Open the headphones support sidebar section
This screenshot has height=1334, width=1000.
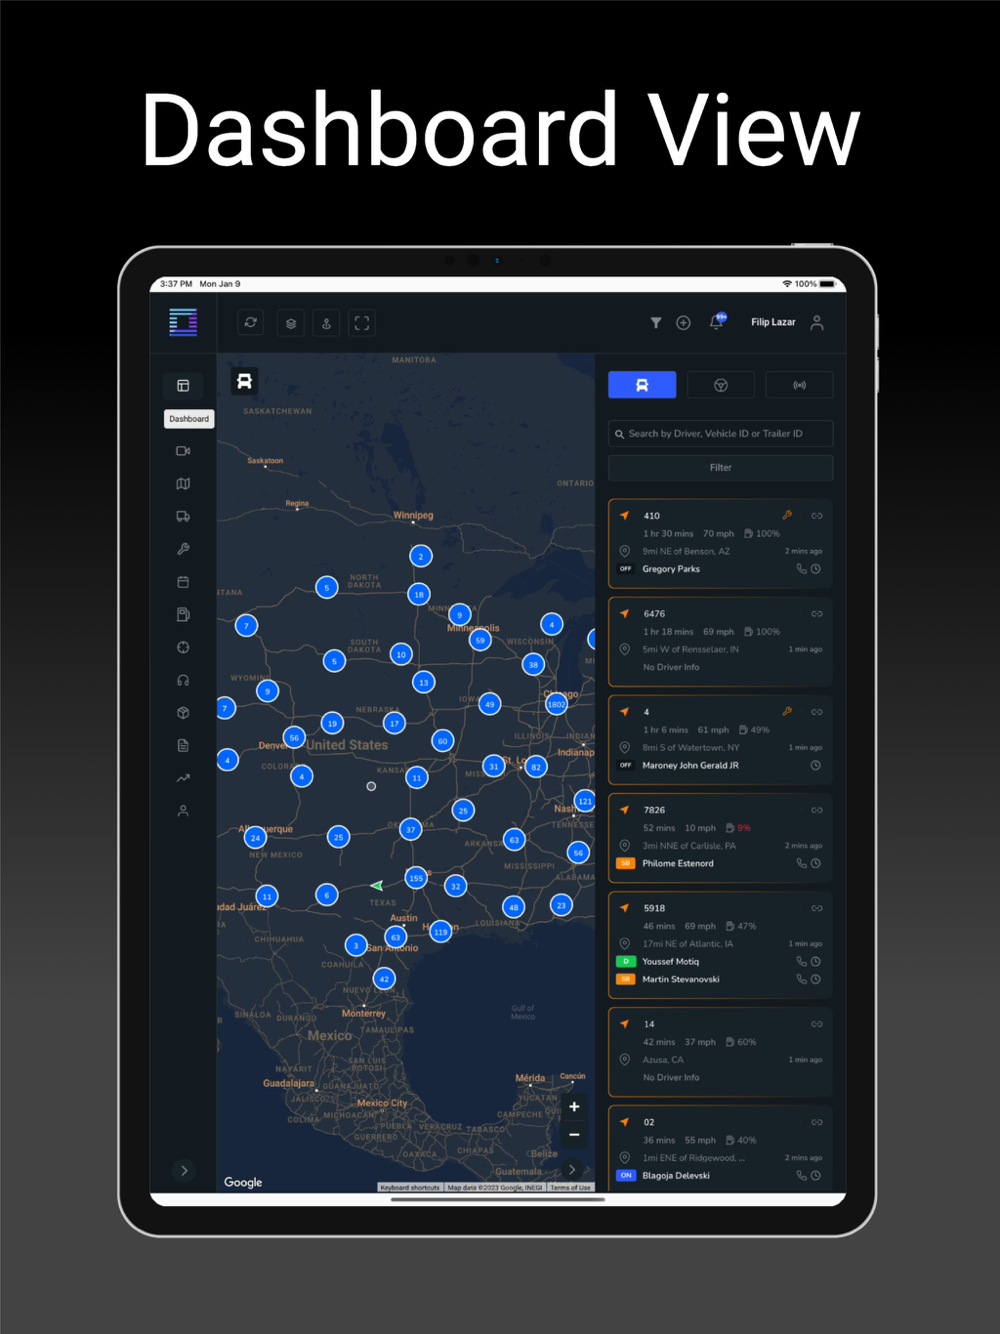tap(183, 680)
